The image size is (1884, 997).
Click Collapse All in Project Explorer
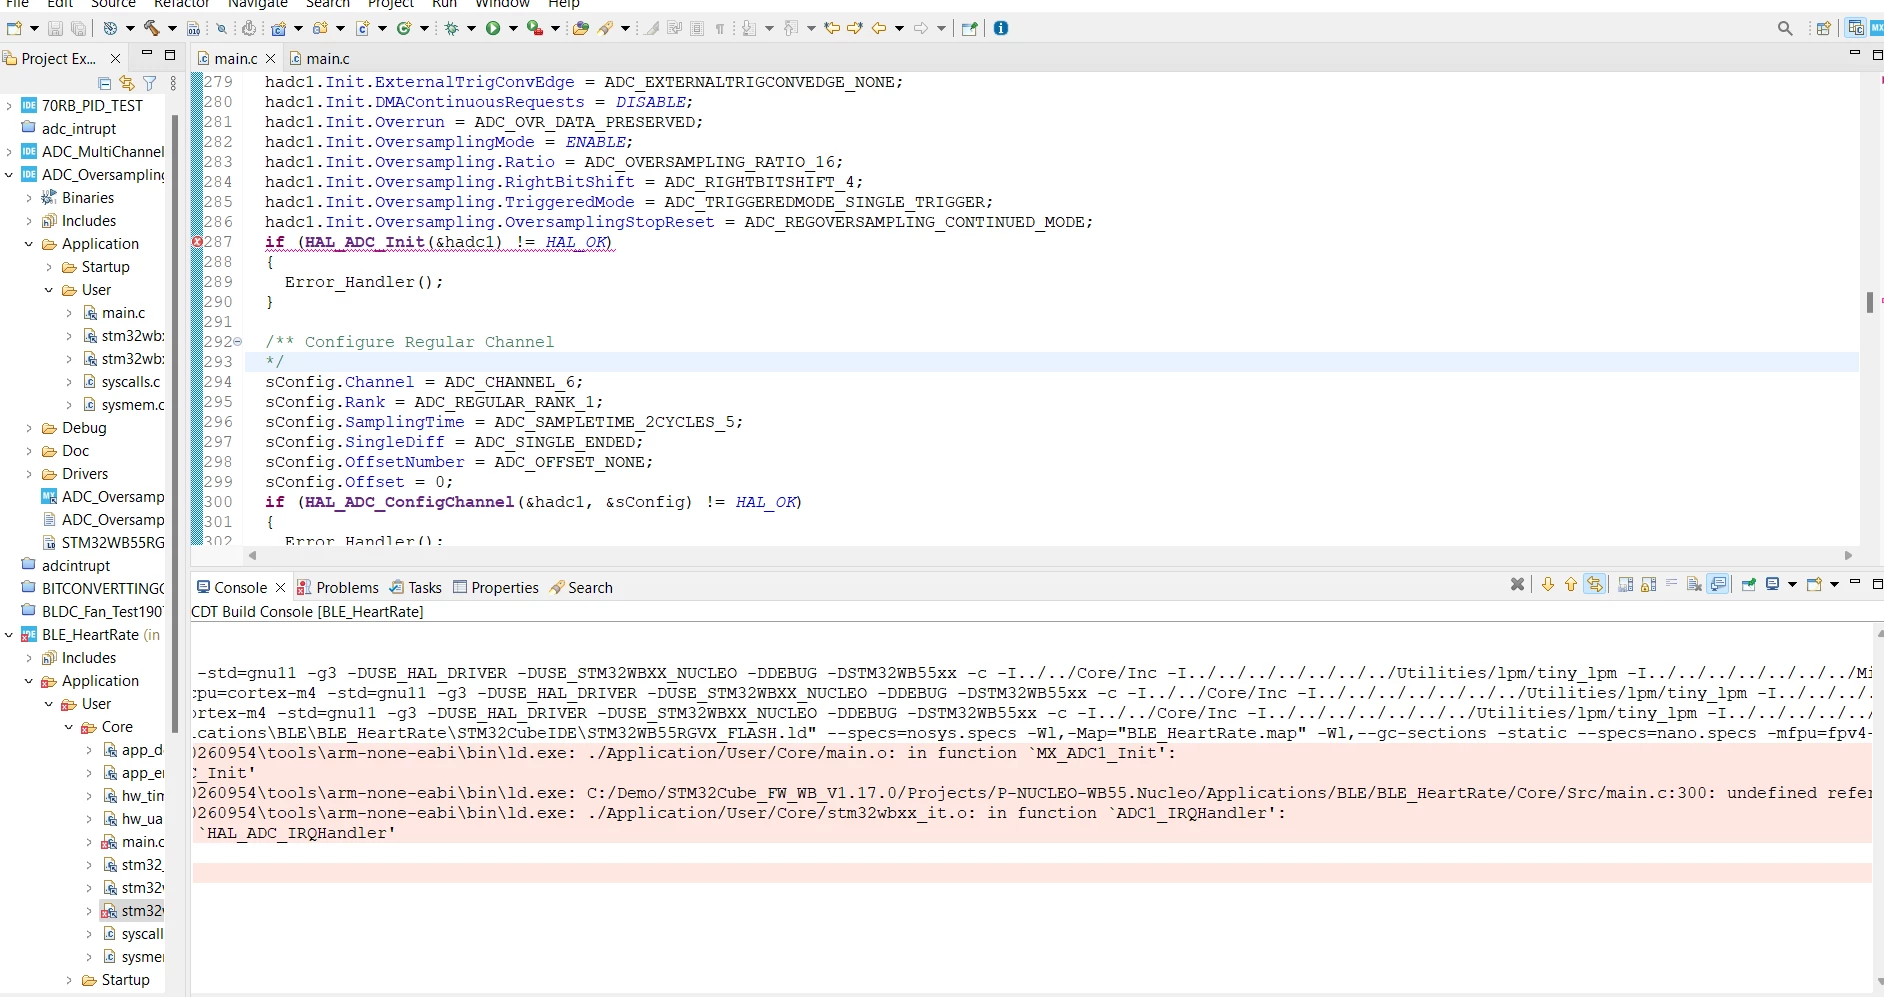pyautogui.click(x=104, y=83)
